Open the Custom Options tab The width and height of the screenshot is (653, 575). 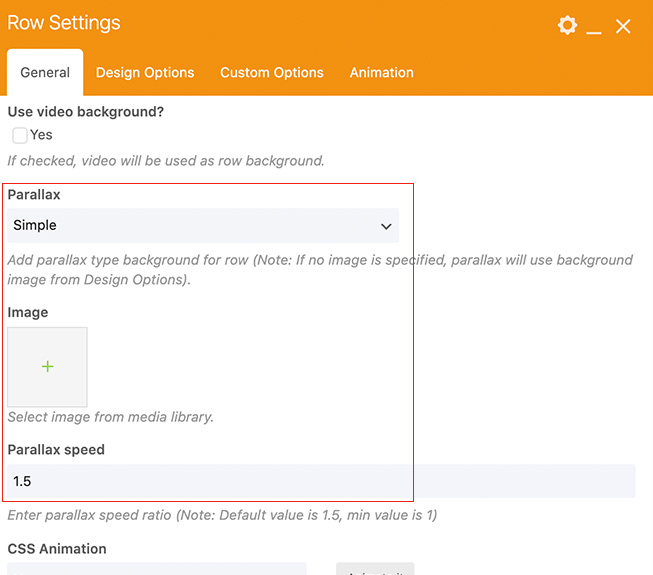(x=272, y=72)
